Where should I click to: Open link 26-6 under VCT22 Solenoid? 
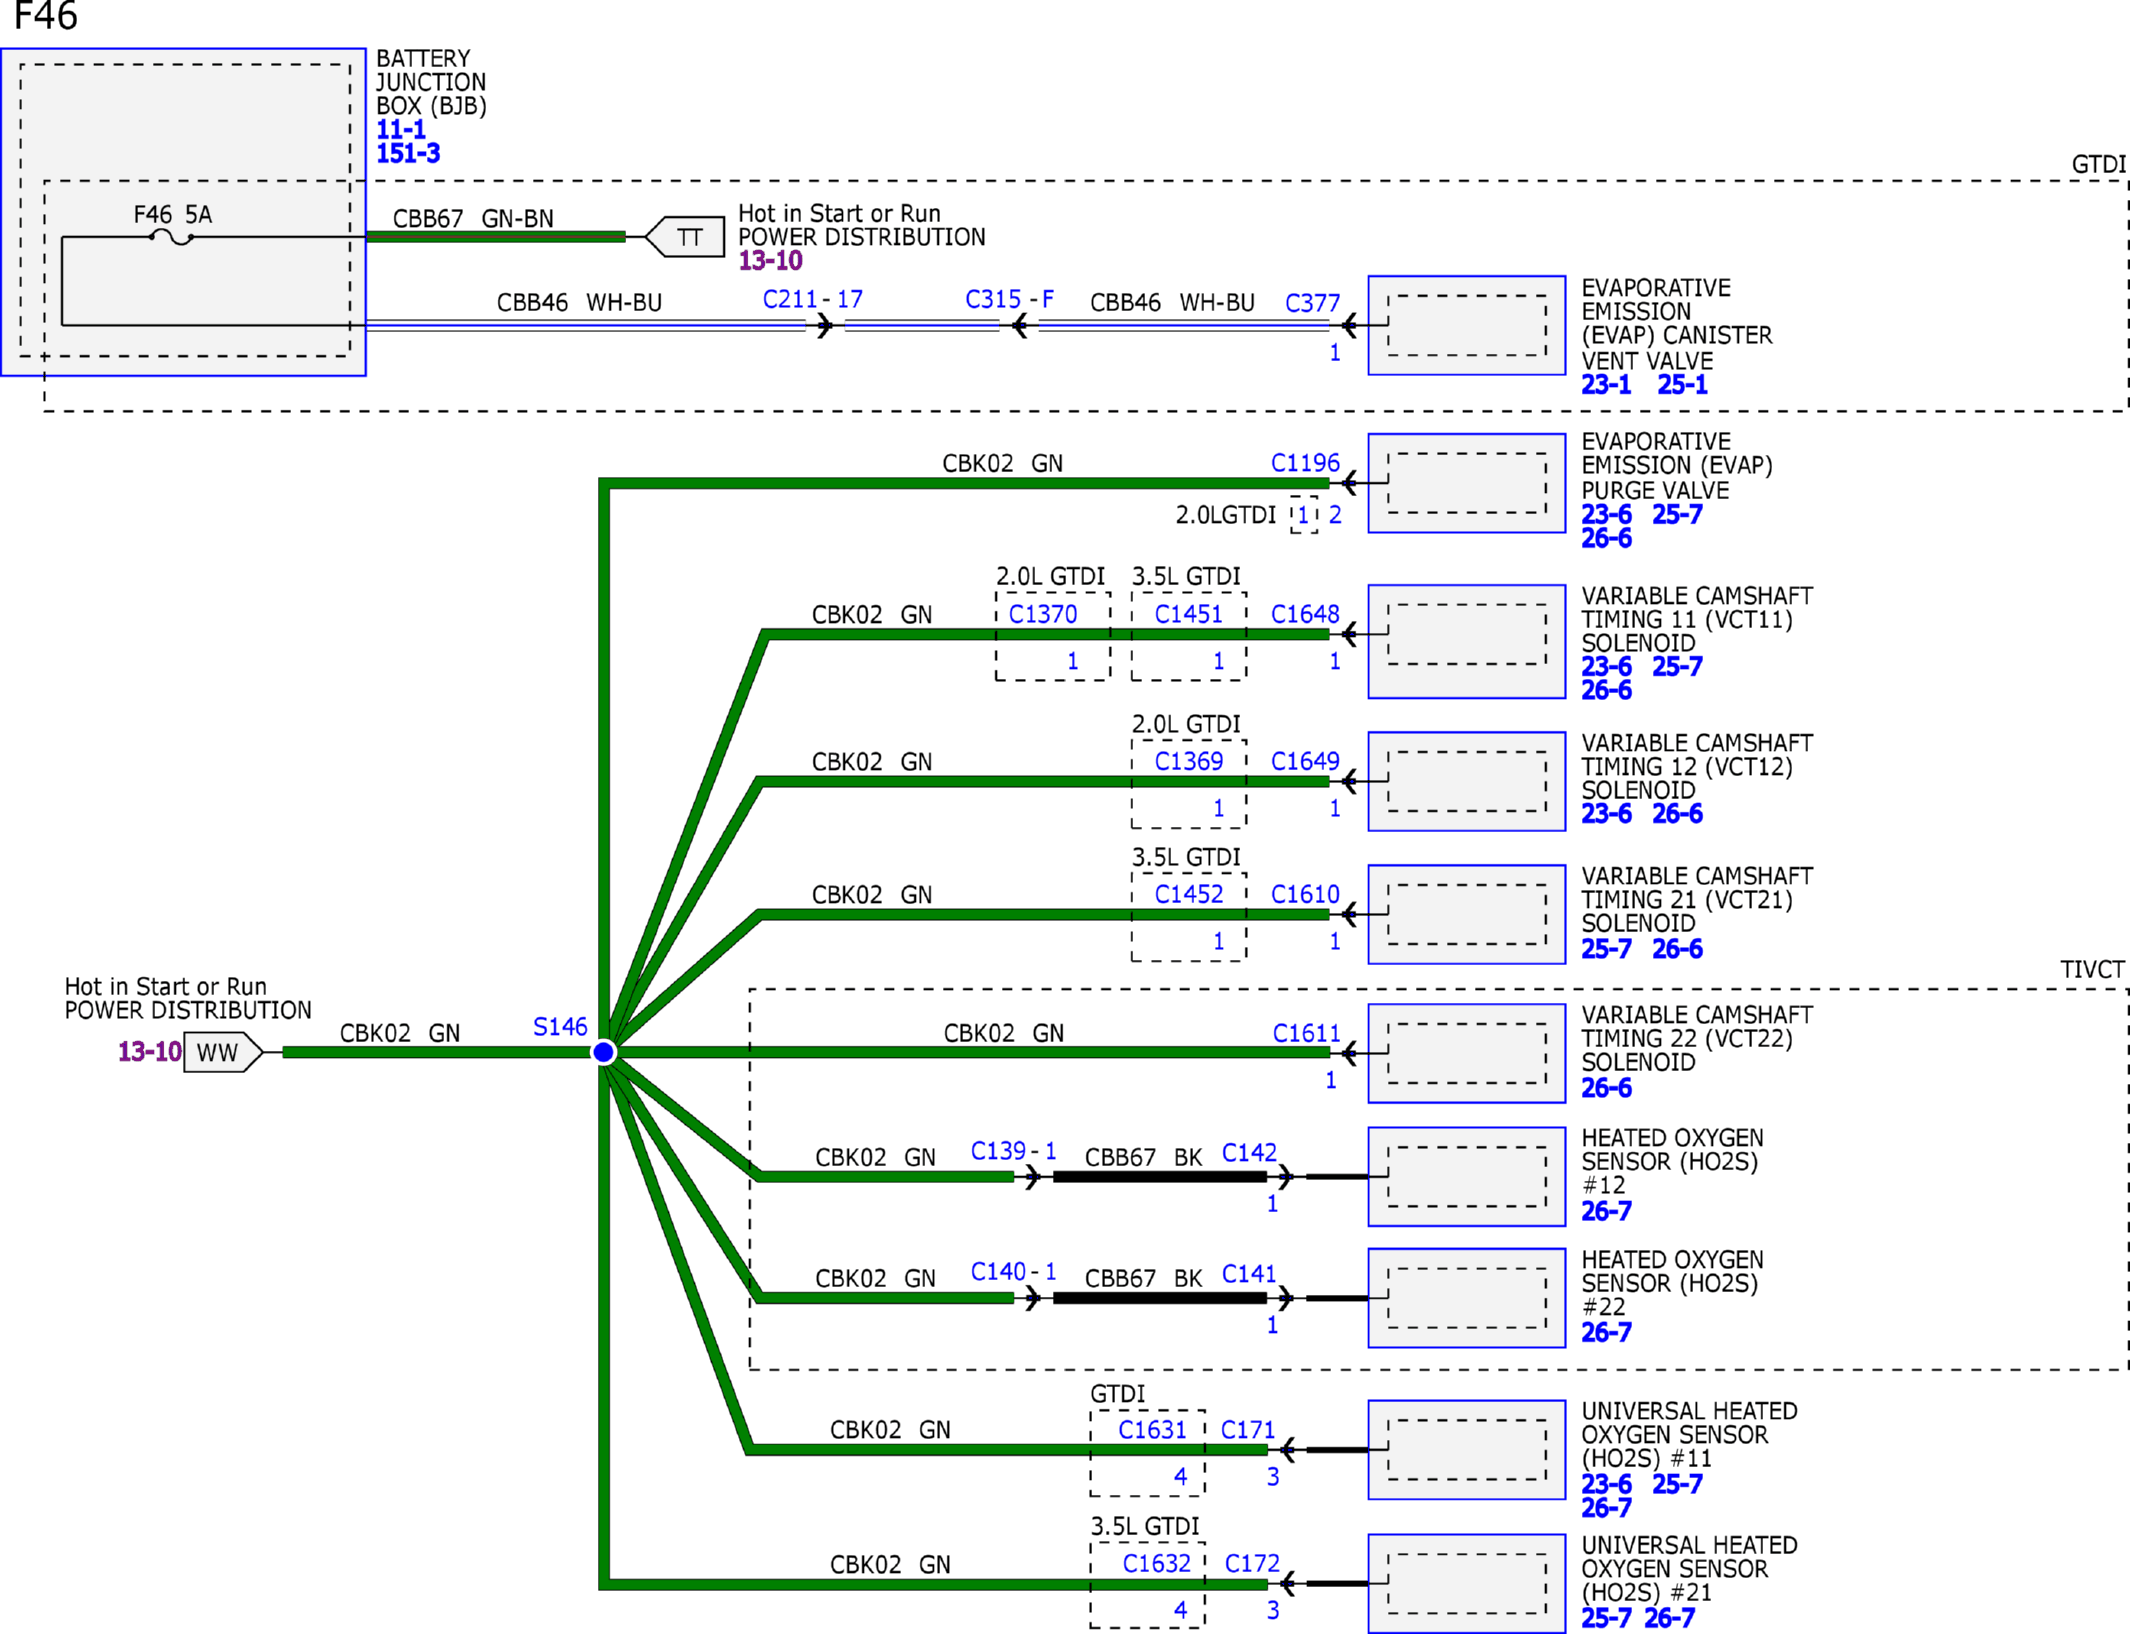click(x=1606, y=1088)
